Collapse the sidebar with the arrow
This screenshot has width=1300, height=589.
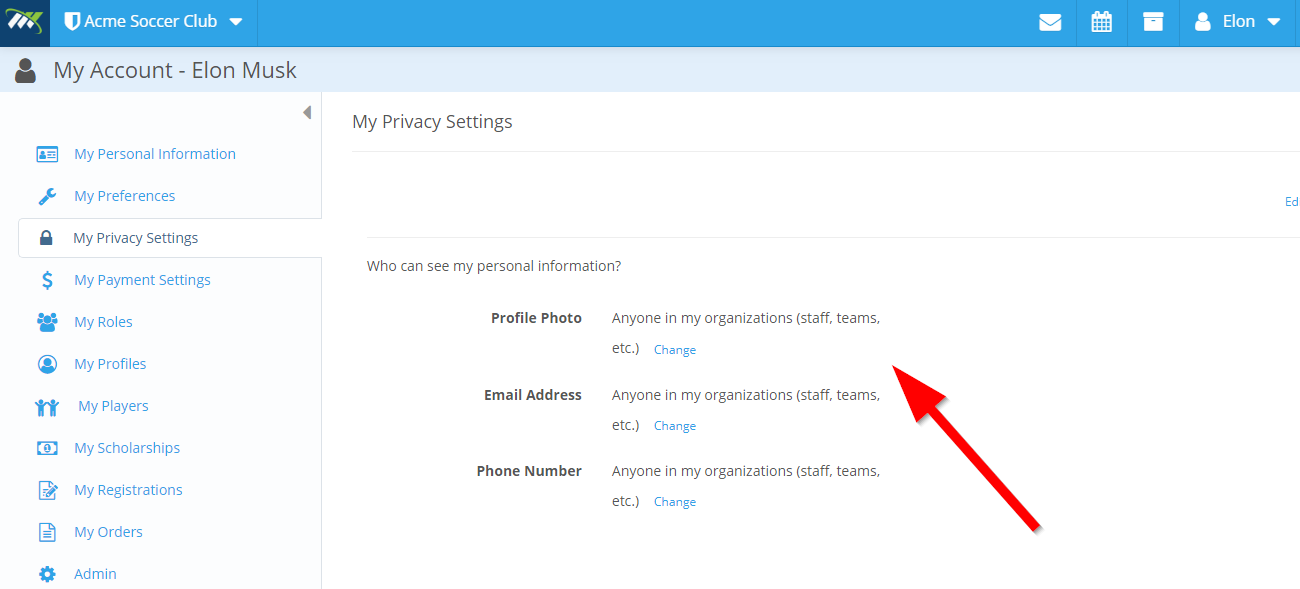(307, 113)
